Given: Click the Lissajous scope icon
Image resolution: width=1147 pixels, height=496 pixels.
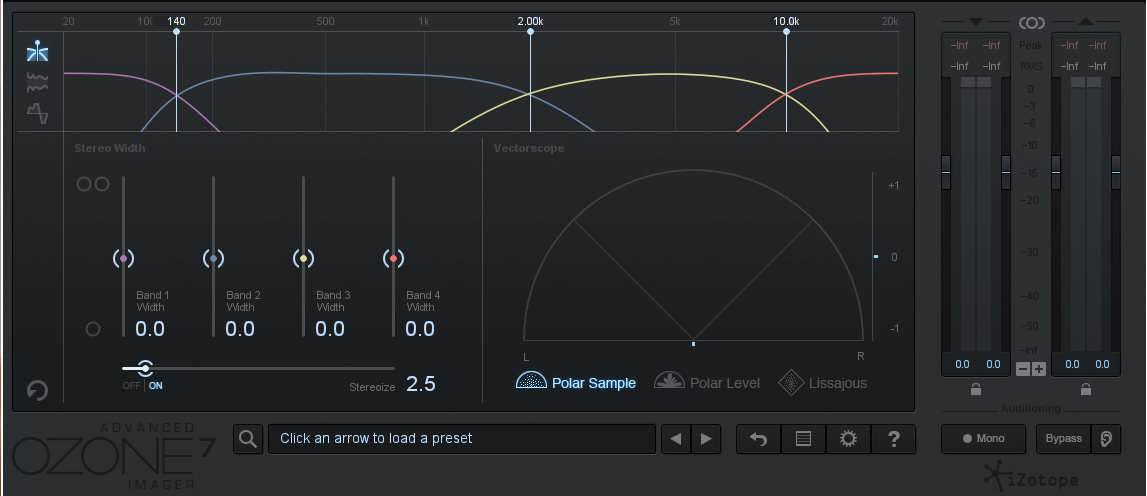Looking at the screenshot, I should tap(791, 383).
